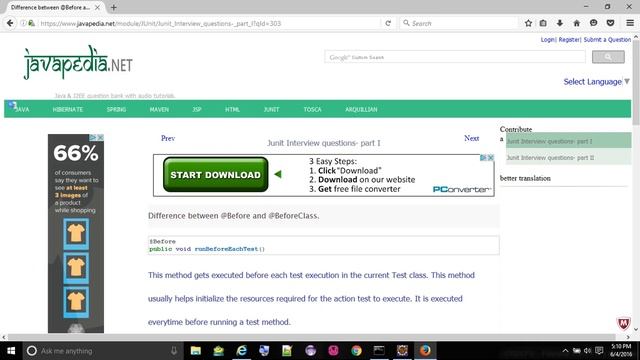Open the volume control in system tray

coord(587,351)
